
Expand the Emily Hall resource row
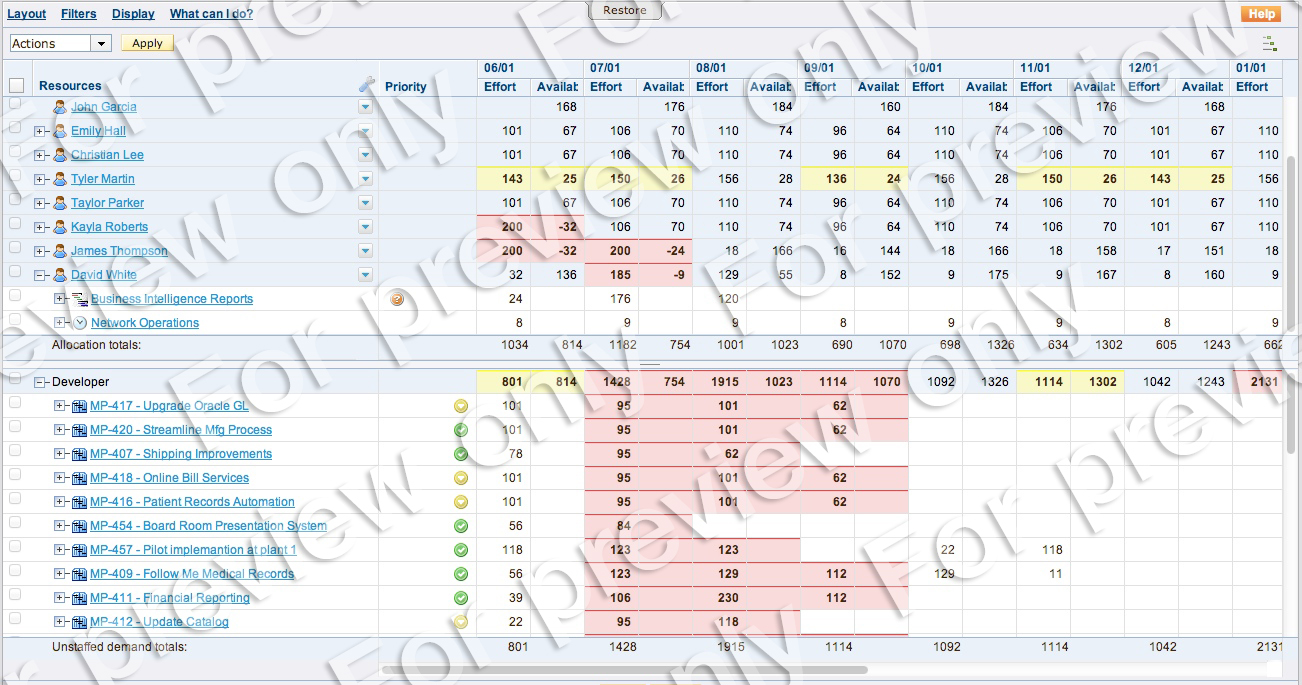pos(40,131)
